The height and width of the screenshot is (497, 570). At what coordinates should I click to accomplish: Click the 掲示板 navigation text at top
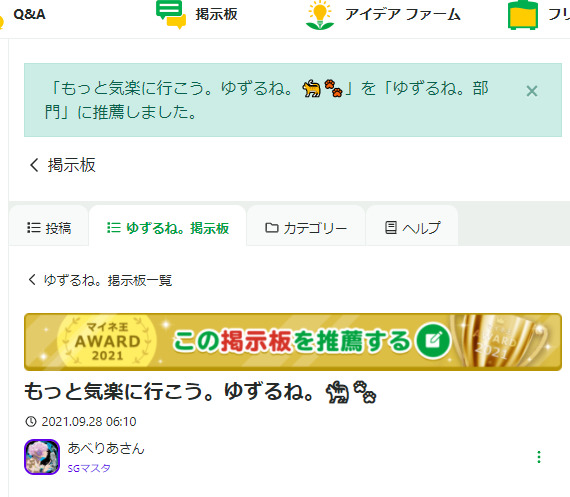(216, 15)
